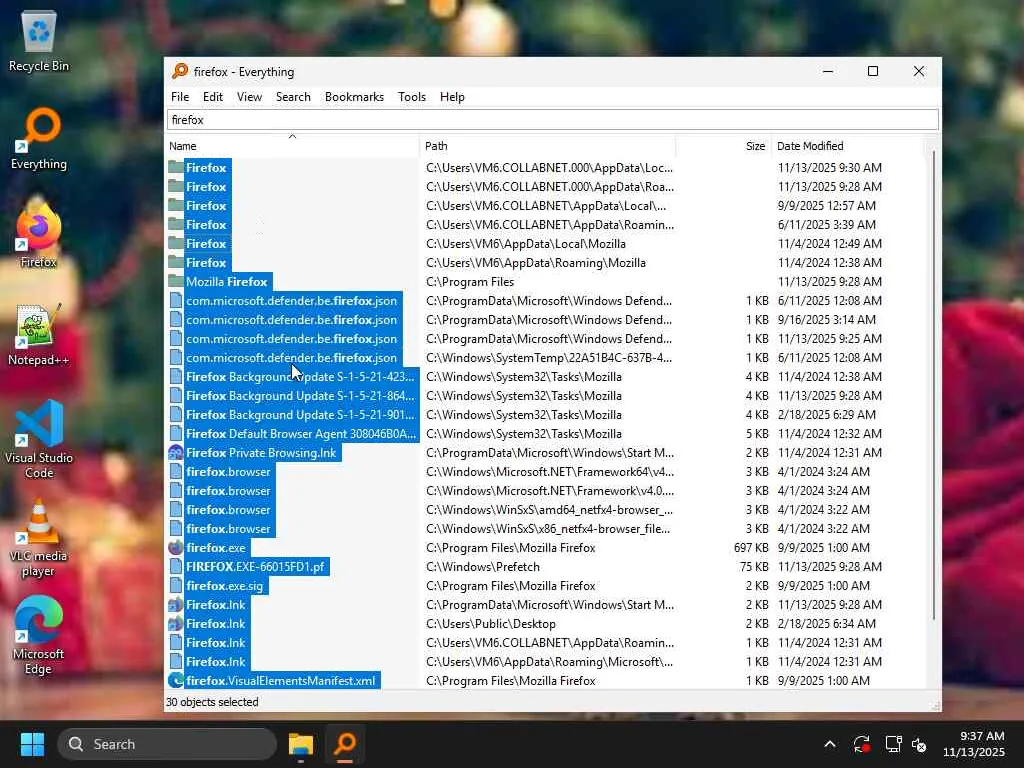1024x768 pixels.
Task: Click the Mozilla Firefox folder icon
Action: click(x=176, y=281)
